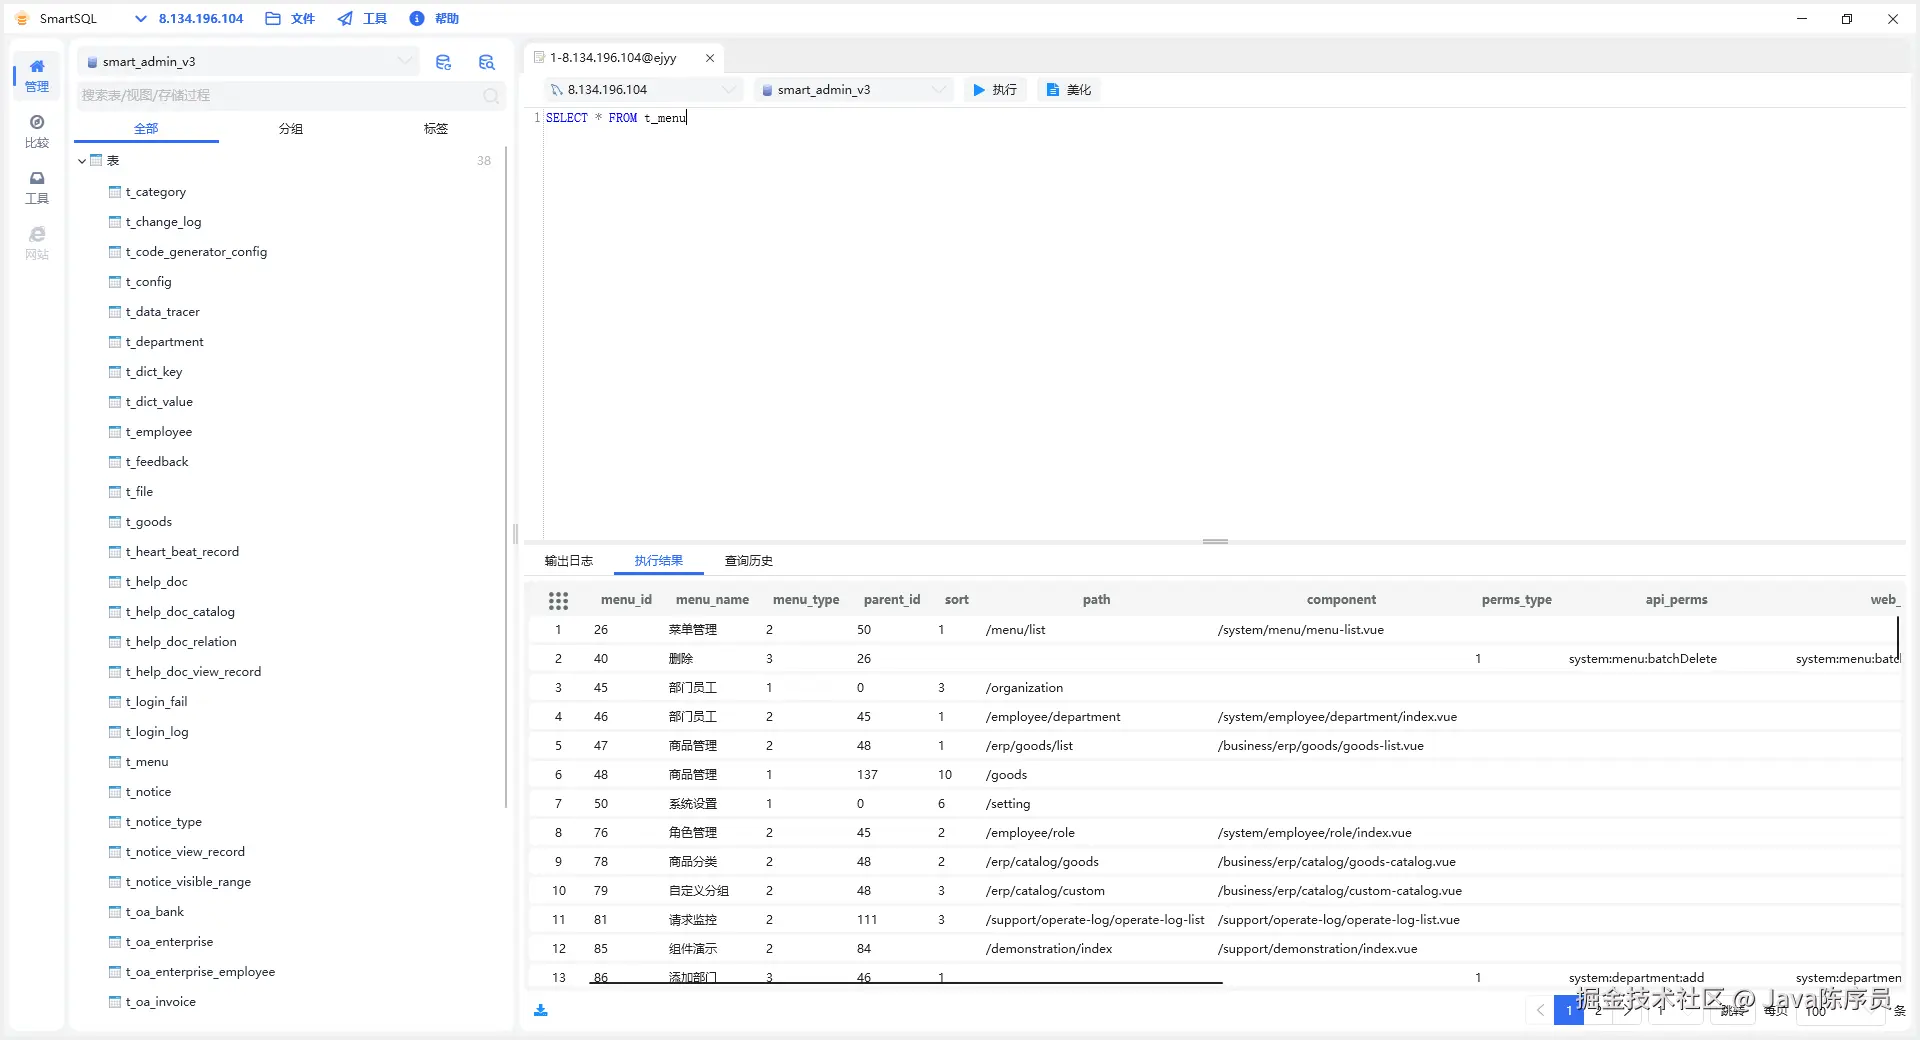Open the 文件 menu
The width and height of the screenshot is (1920, 1040).
coord(290,19)
